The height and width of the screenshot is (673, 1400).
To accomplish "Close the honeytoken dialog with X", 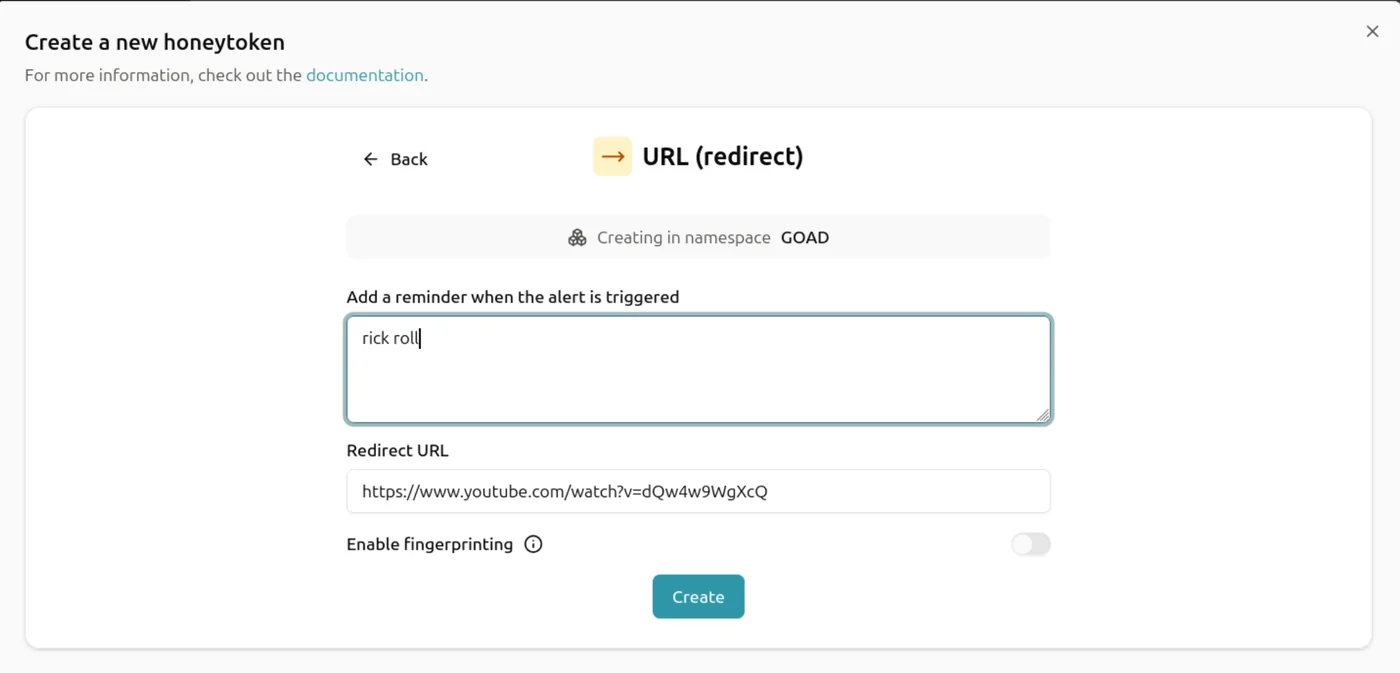I will 1372,32.
